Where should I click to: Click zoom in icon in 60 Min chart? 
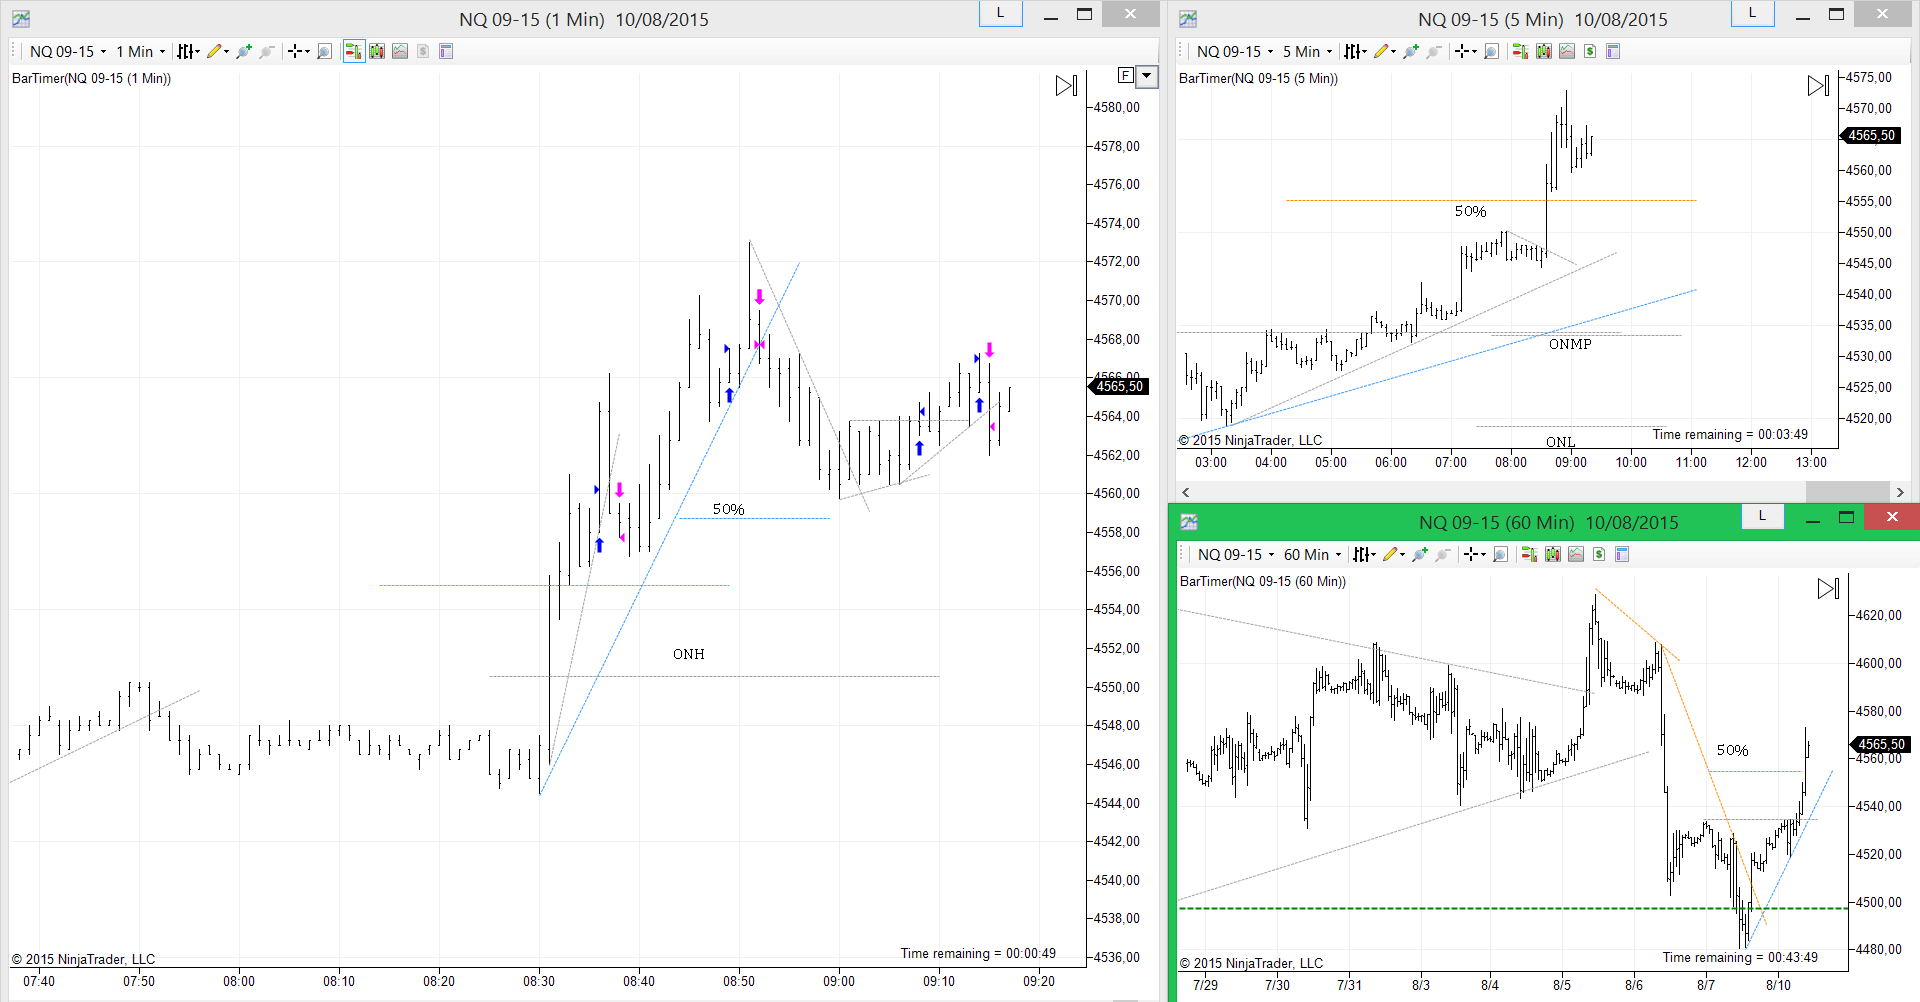1420,554
